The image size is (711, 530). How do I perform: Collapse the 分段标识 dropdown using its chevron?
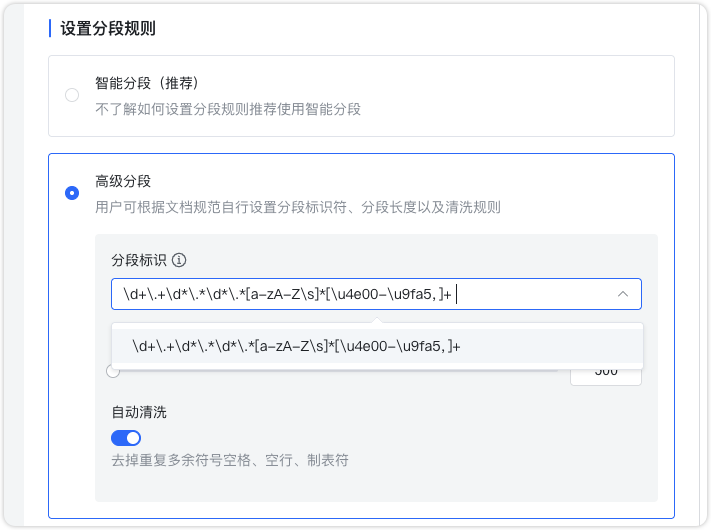(622, 294)
